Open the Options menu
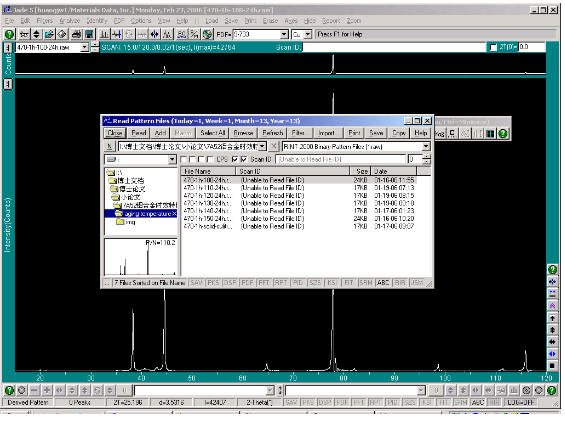Screen dimensions: 565x422 click(141, 21)
